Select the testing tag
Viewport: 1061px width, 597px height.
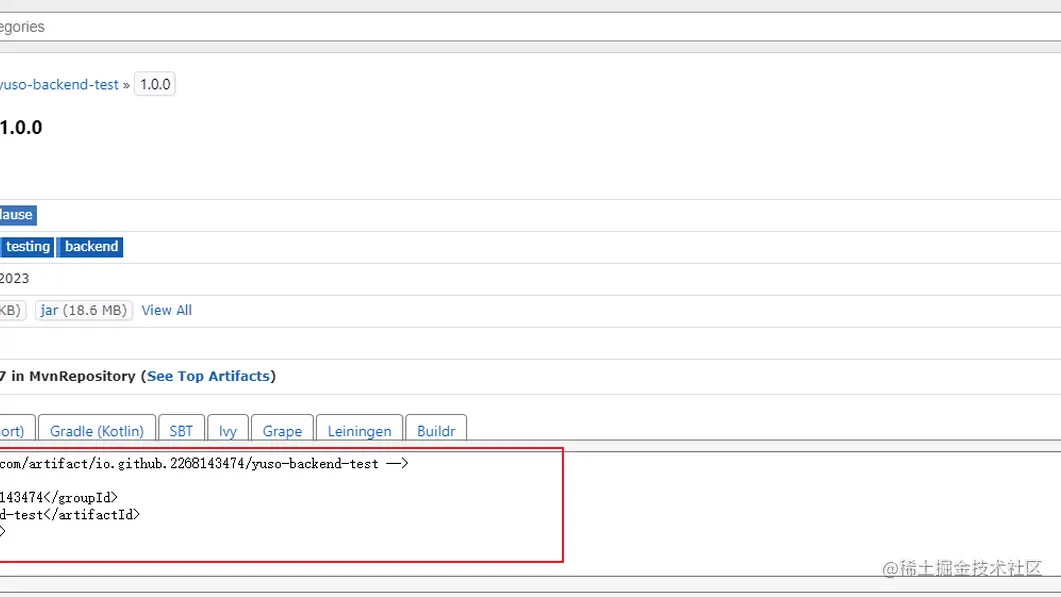tap(27, 246)
